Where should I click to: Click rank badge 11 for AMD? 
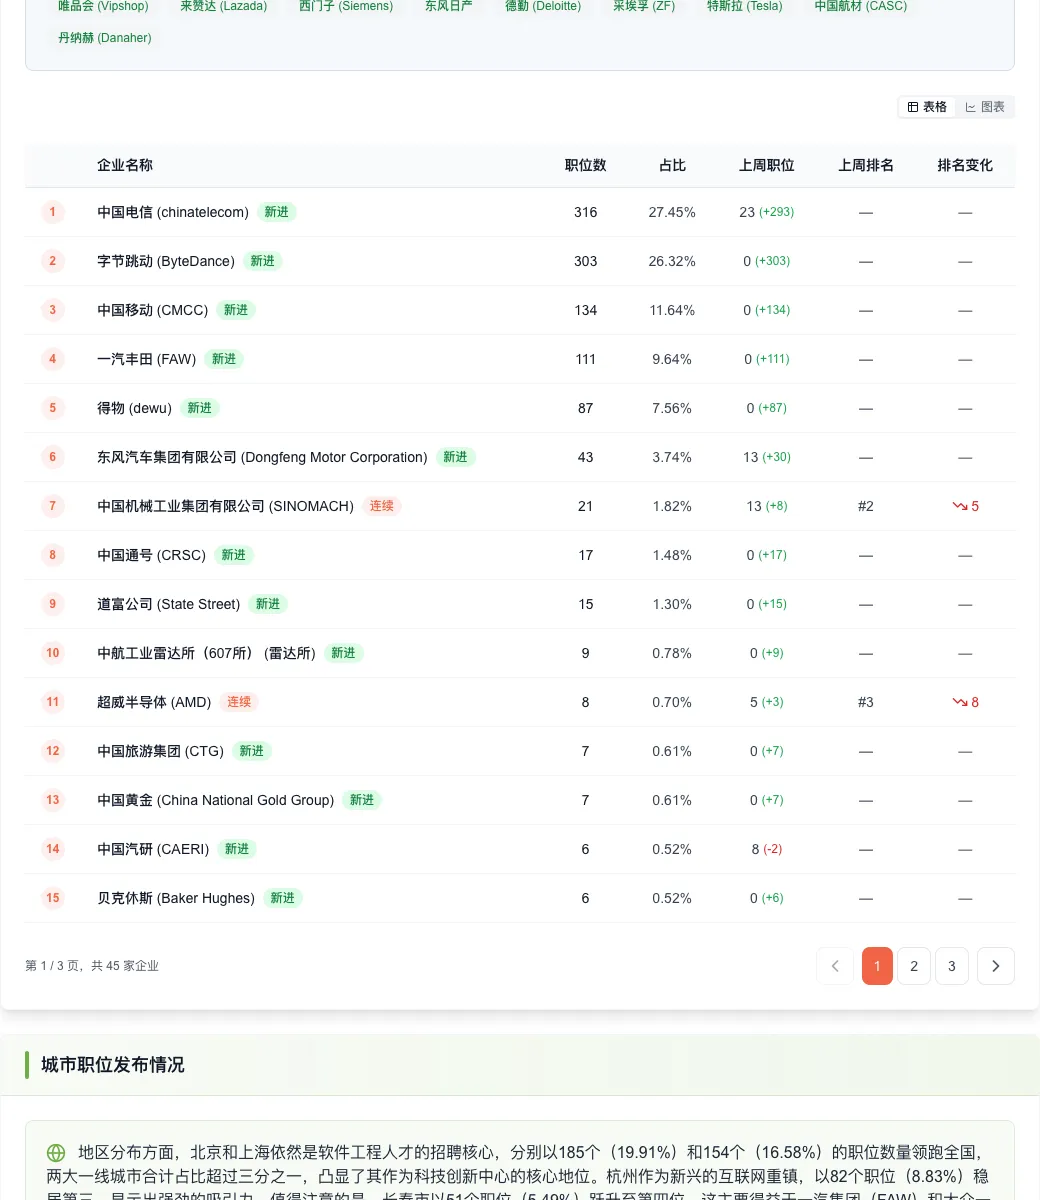[x=53, y=702]
